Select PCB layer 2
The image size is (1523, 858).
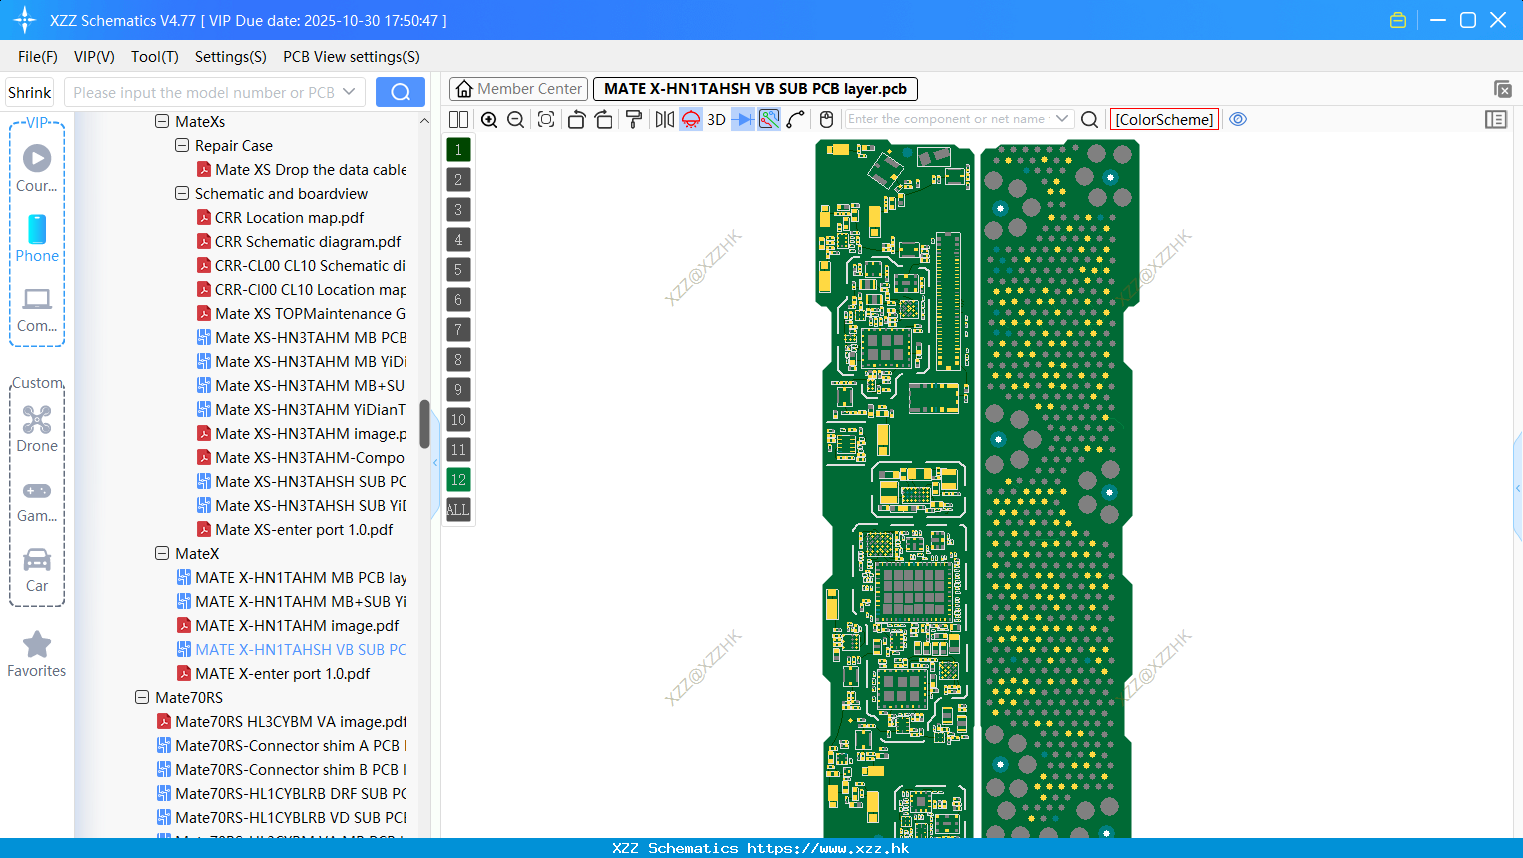[458, 180]
